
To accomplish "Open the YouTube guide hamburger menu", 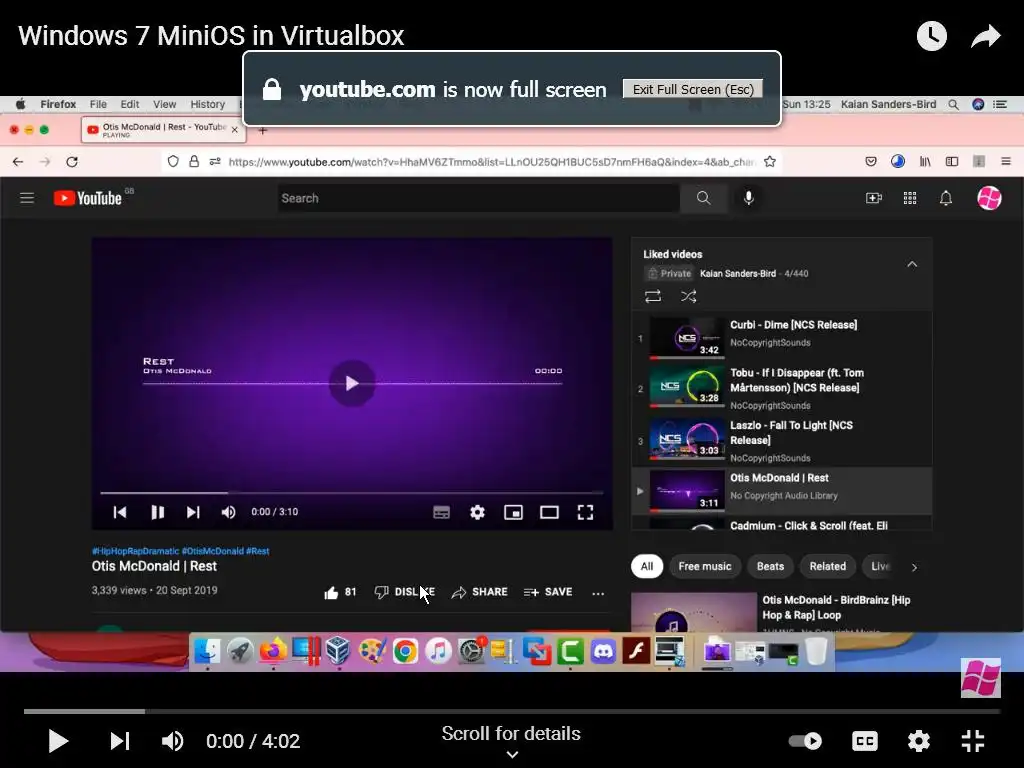I will pos(27,198).
